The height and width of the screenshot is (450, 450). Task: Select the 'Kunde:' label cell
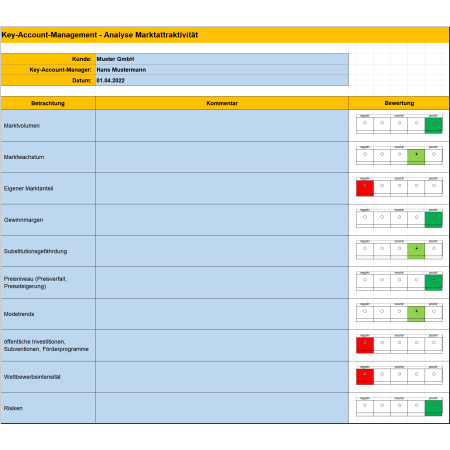[48, 59]
